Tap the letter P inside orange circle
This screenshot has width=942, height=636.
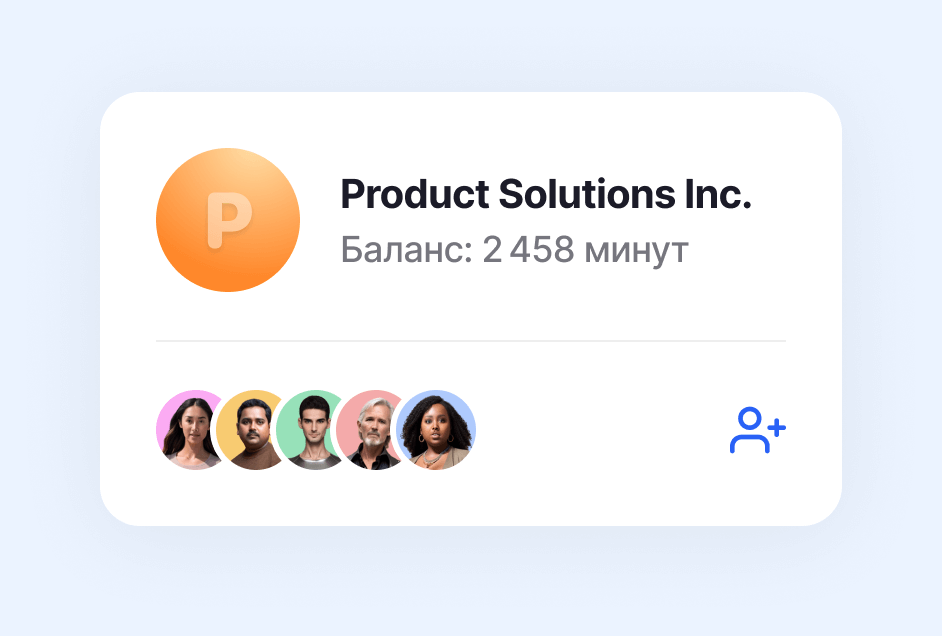pyautogui.click(x=229, y=220)
